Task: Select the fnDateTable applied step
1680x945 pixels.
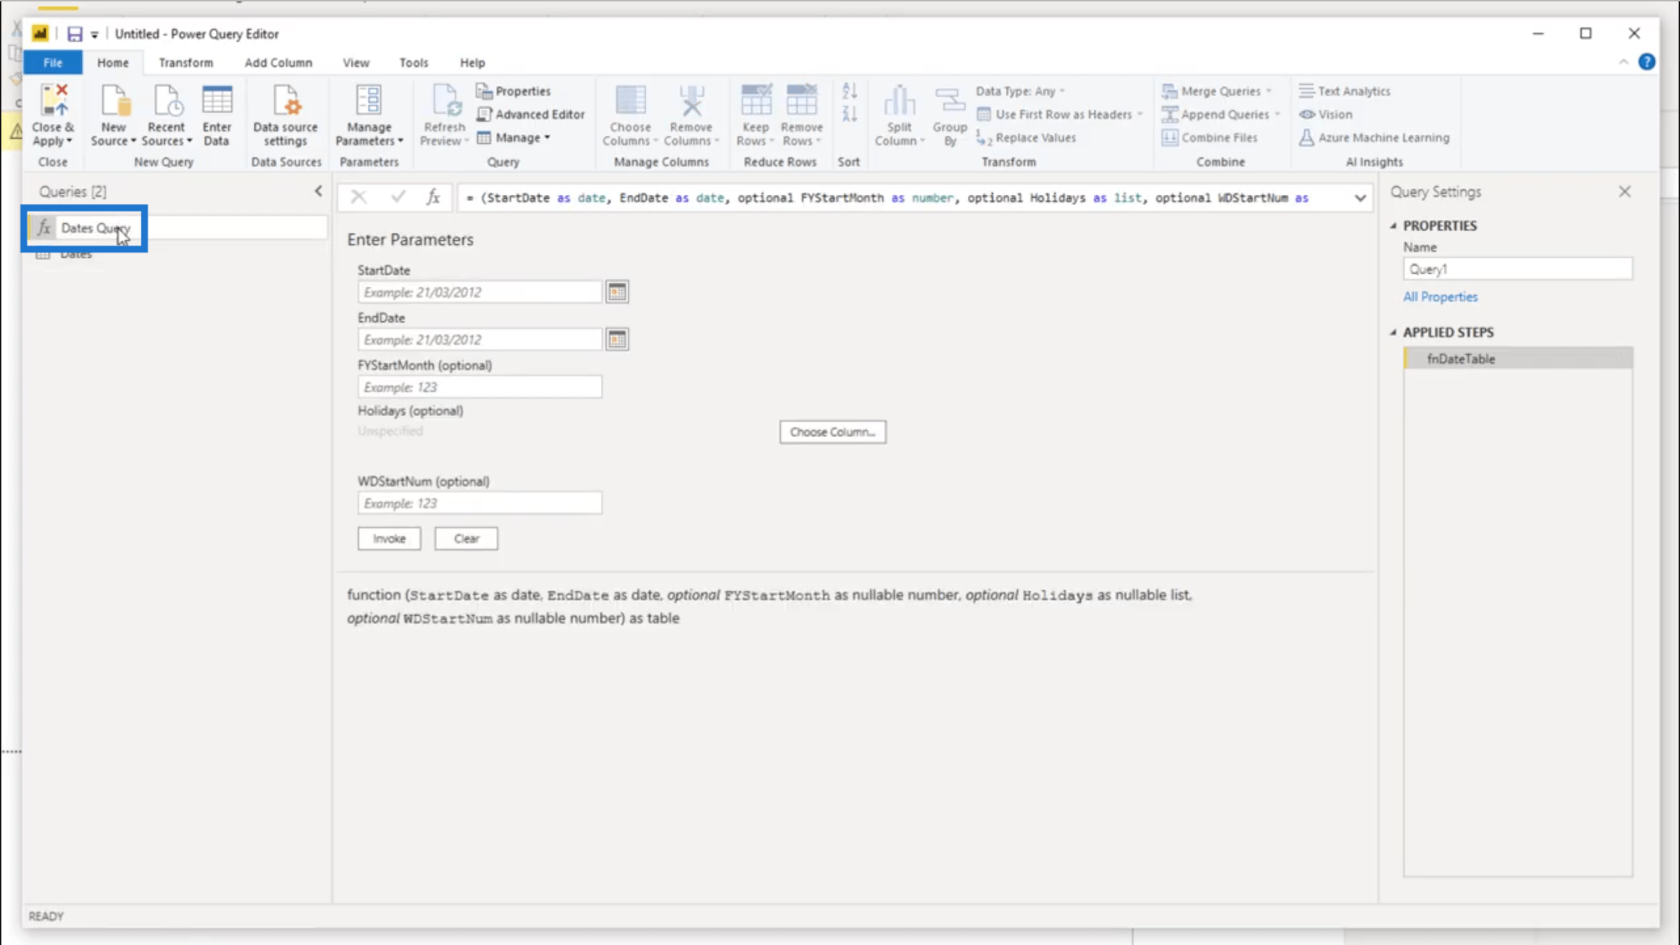Action: [1518, 359]
